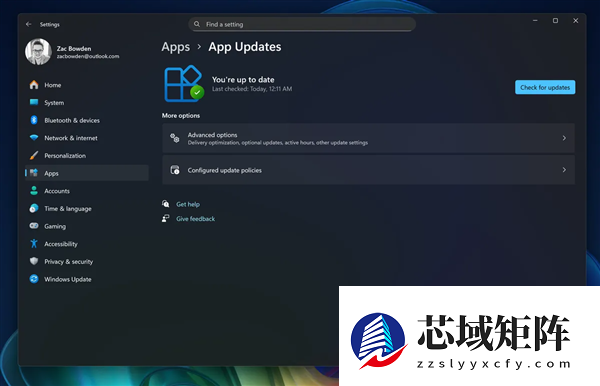Image resolution: width=600 pixels, height=386 pixels.
Task: Go to Windows Update page
Action: coord(87,279)
